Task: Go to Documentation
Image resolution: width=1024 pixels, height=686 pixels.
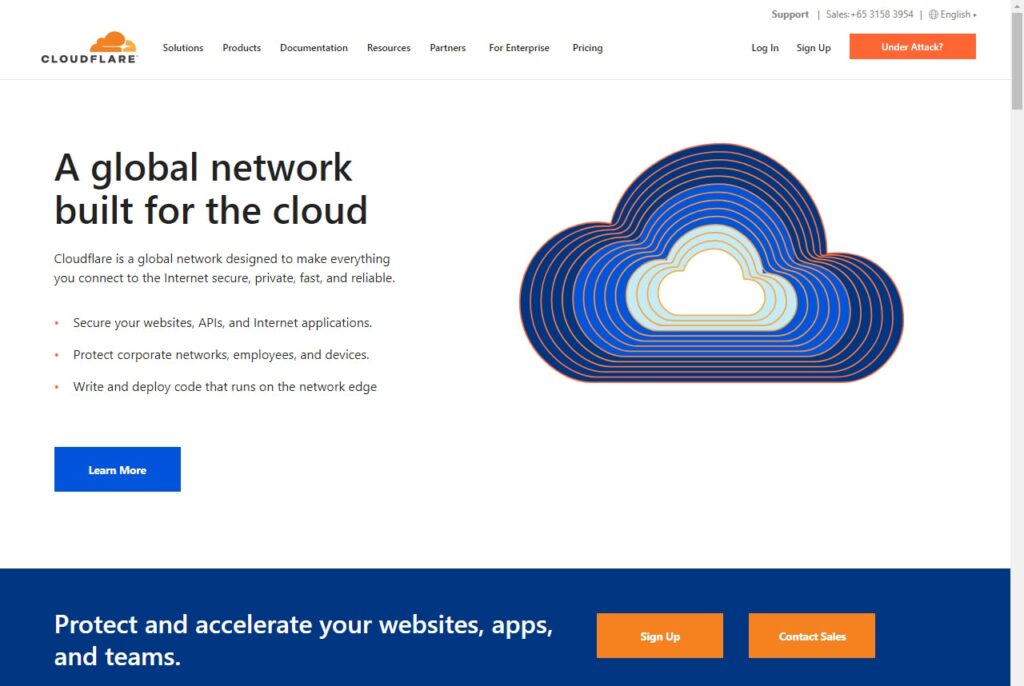Action: pyautogui.click(x=313, y=48)
